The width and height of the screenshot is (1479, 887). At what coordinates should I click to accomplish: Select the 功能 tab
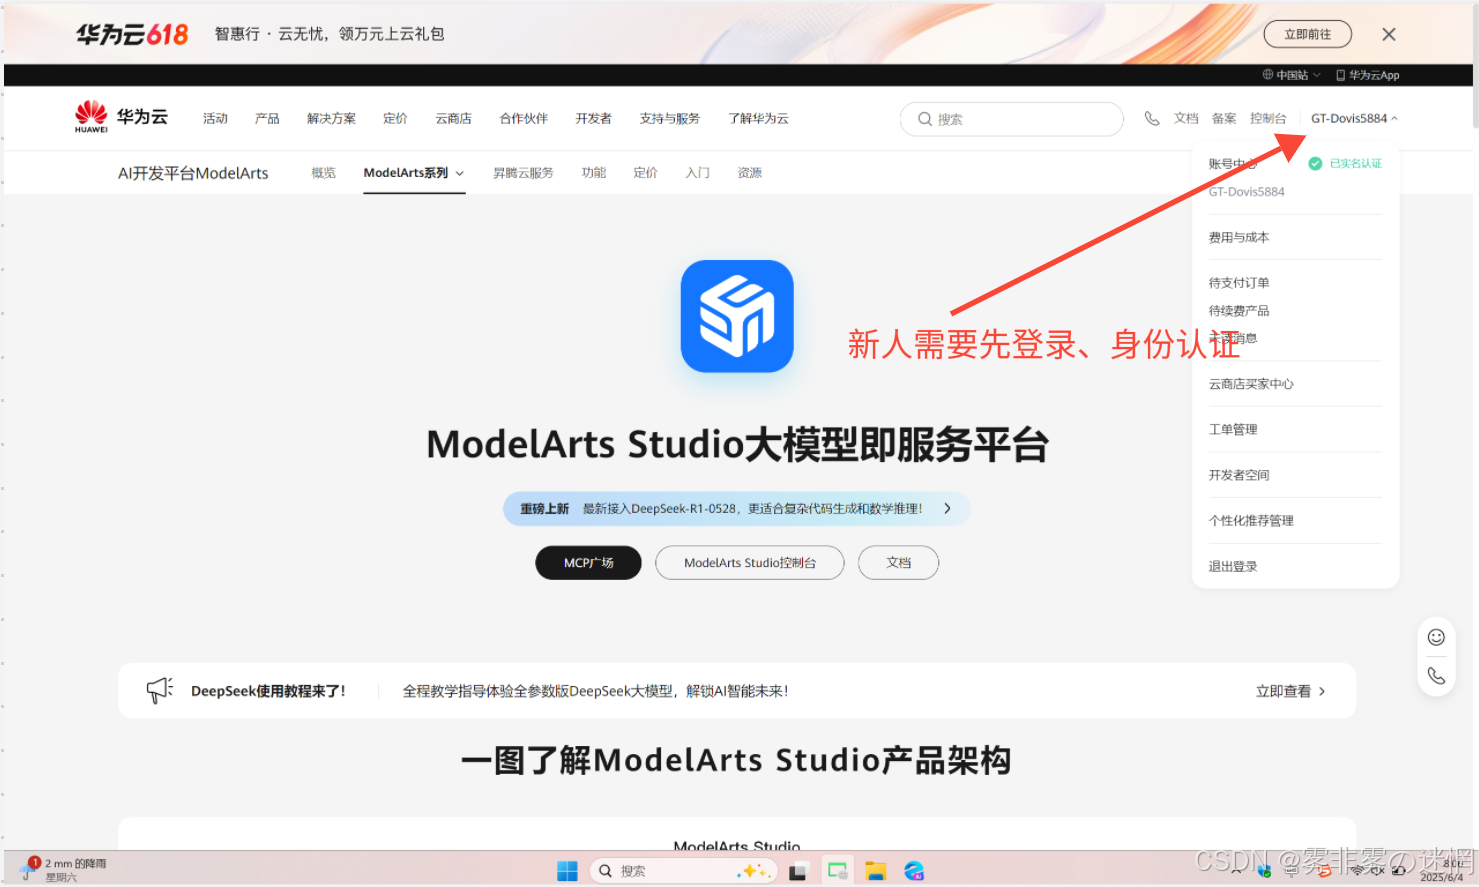click(594, 173)
